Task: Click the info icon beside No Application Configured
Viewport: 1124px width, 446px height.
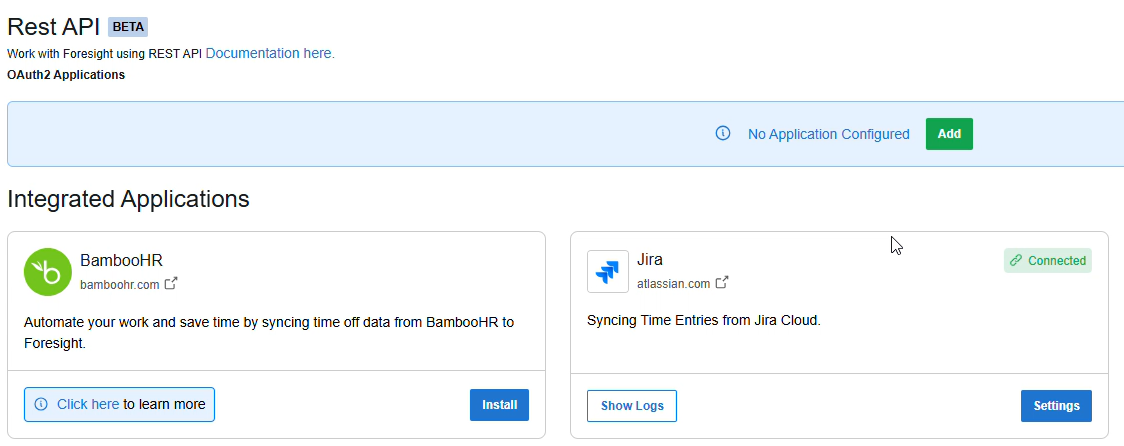Action: click(x=723, y=133)
